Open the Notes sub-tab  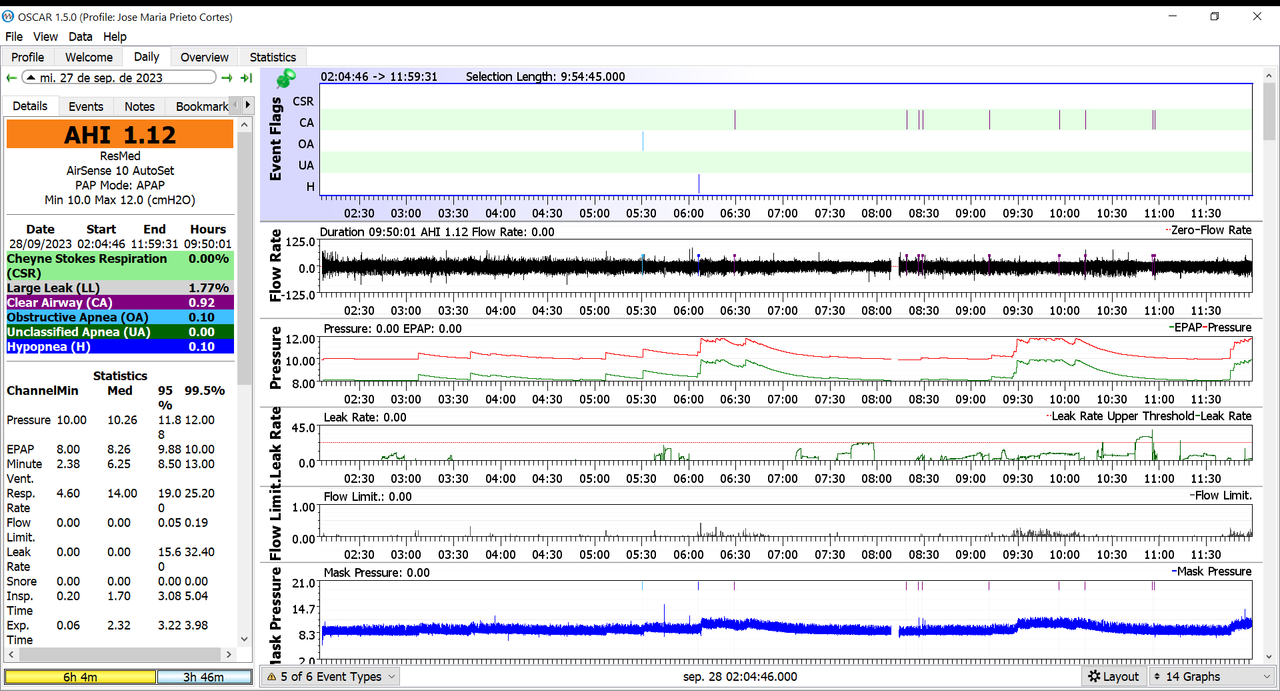(140, 106)
